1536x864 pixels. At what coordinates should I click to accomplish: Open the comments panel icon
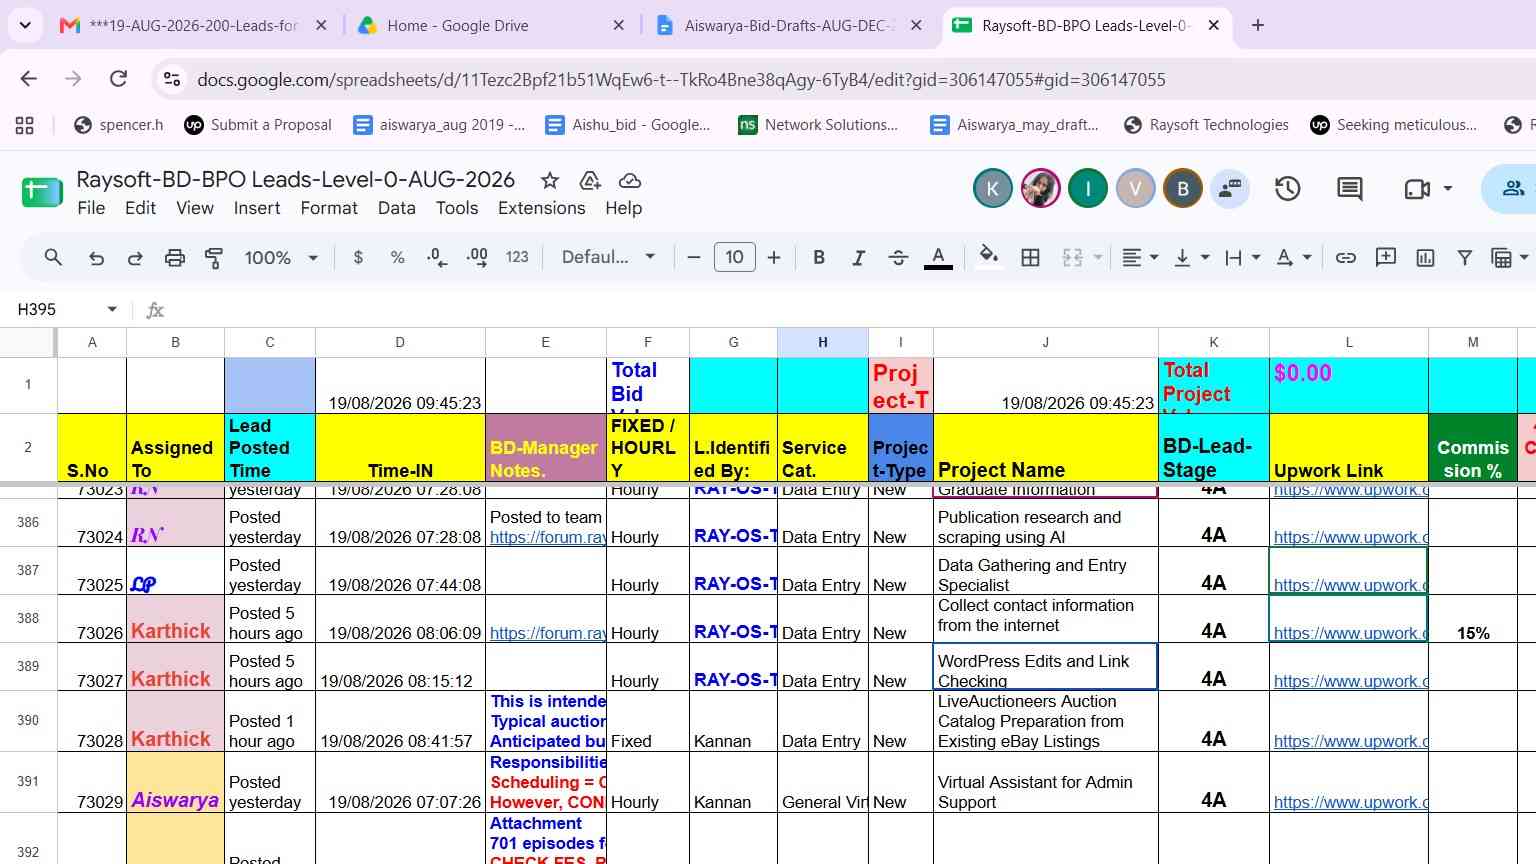click(x=1350, y=188)
